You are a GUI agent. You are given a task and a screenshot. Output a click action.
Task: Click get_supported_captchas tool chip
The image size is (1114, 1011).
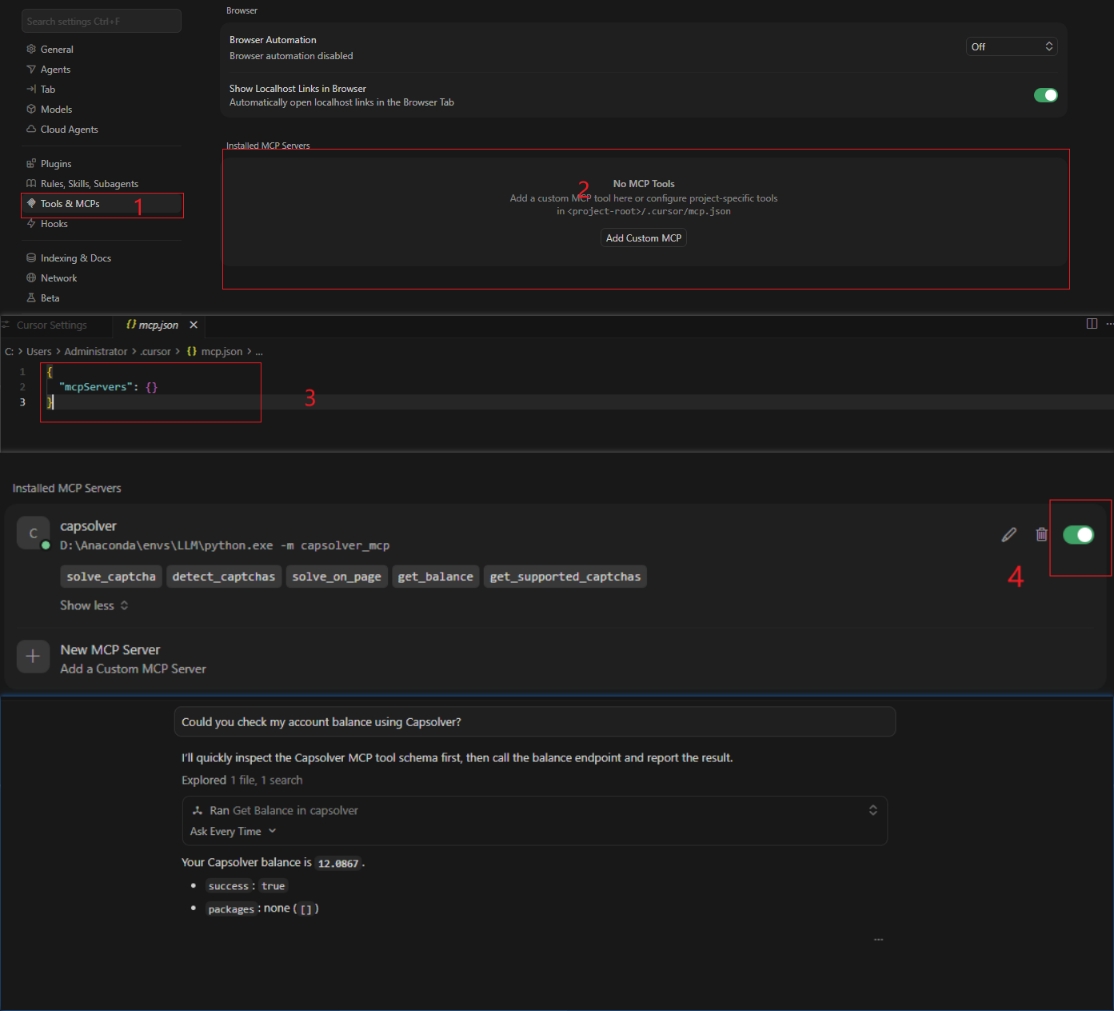566,576
